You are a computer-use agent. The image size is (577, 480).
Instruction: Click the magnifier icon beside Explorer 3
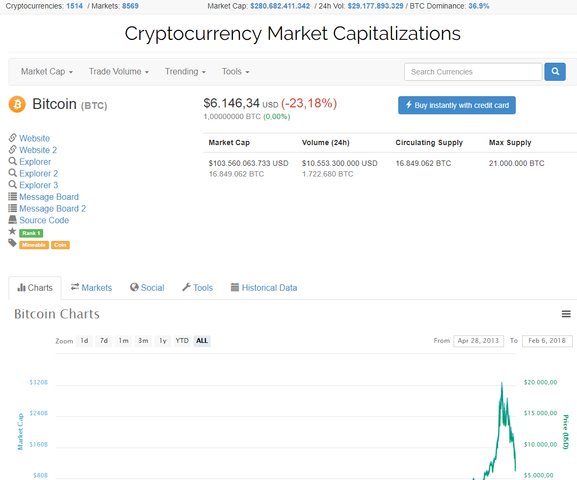[13, 184]
